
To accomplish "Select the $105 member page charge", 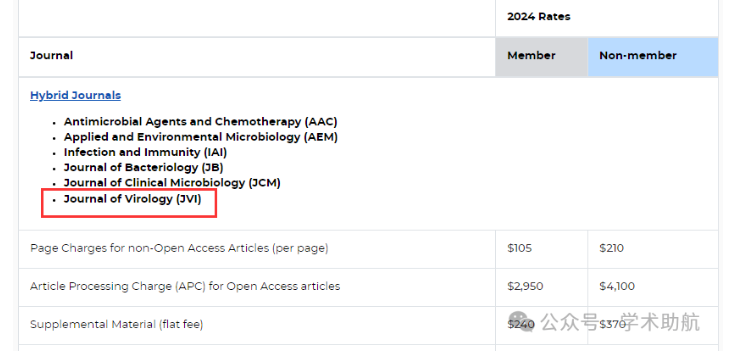I will (519, 248).
